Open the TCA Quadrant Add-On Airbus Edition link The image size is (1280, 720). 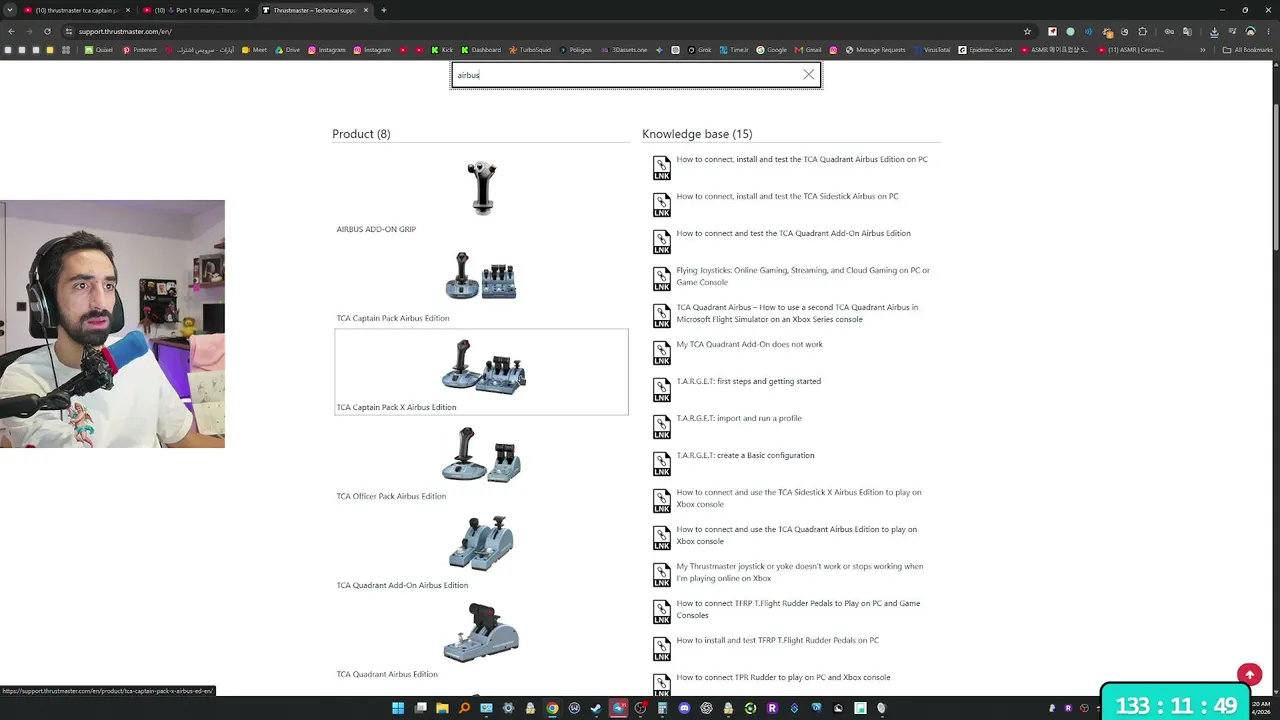click(x=402, y=585)
